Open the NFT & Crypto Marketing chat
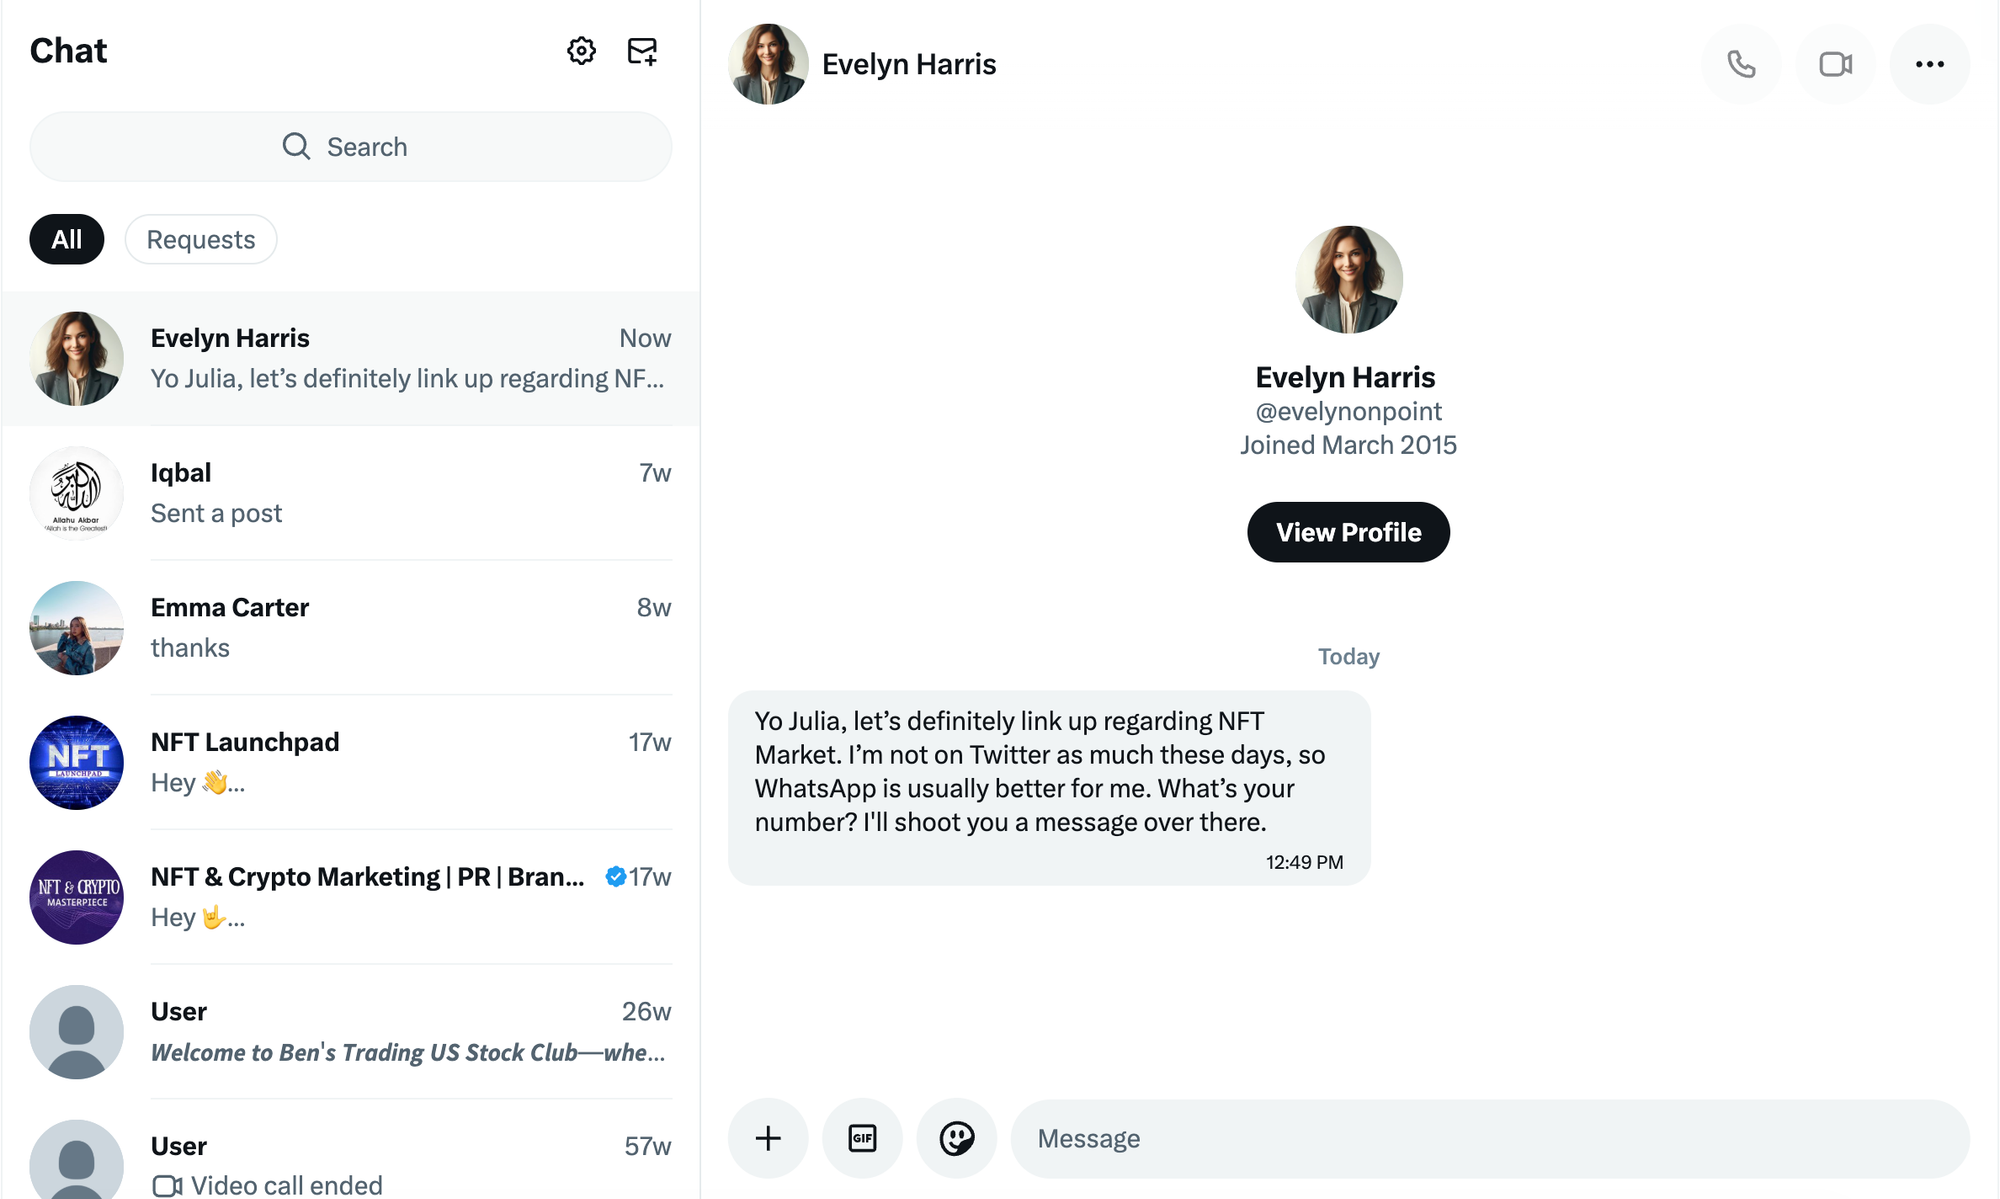The image size is (2000, 1199). (350, 897)
